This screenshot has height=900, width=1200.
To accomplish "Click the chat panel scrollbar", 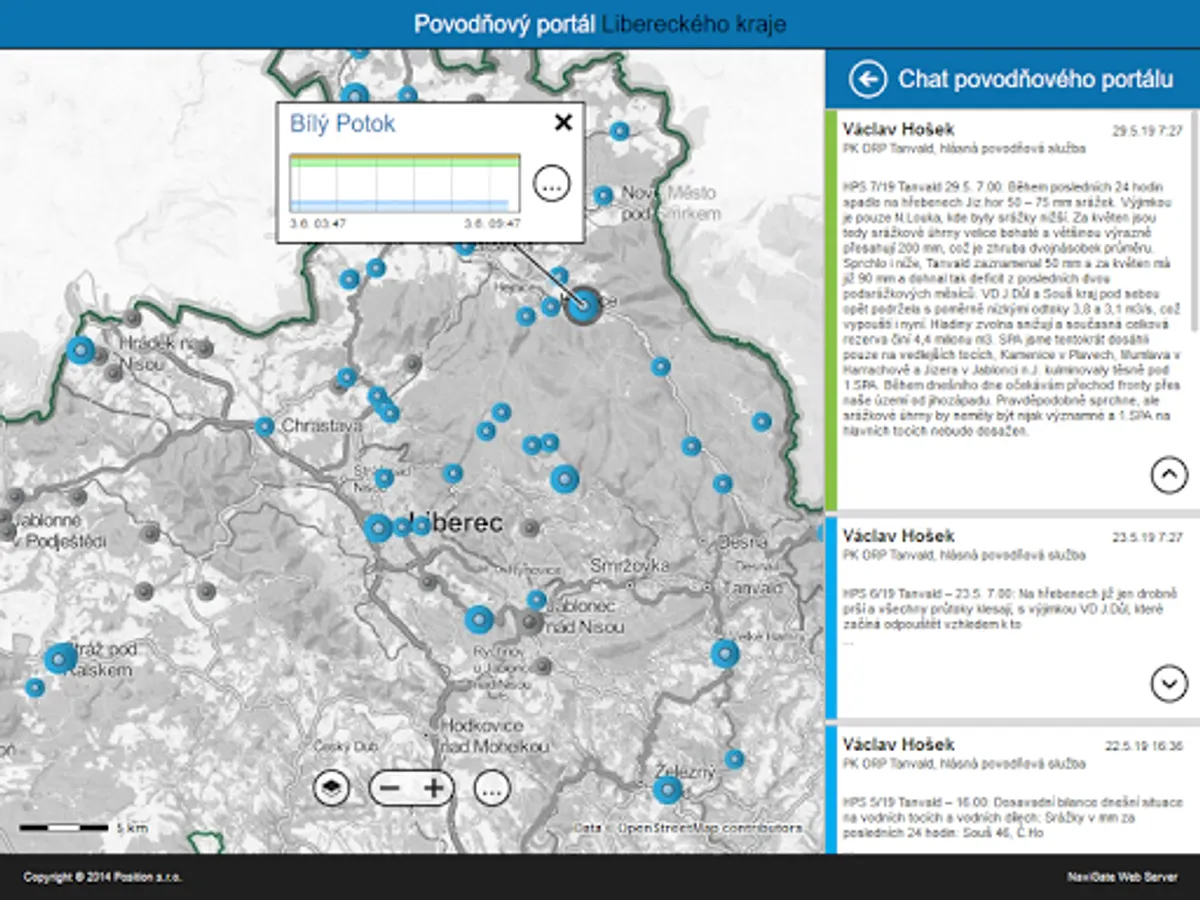I will (x=1194, y=220).
